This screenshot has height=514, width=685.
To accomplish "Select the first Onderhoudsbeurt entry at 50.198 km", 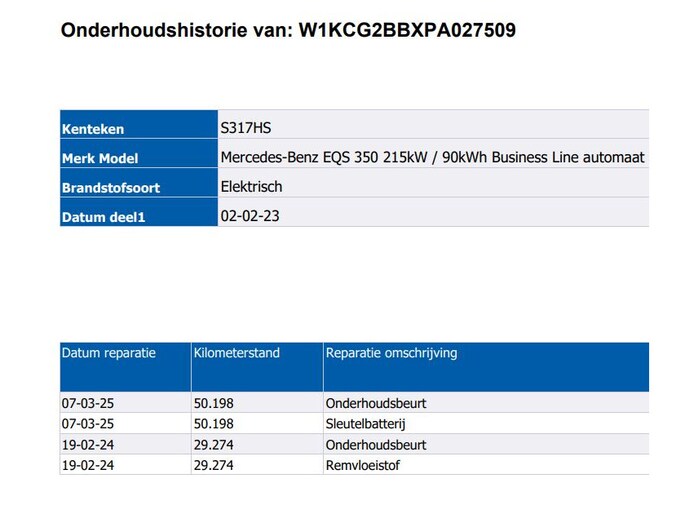I will 376,404.
